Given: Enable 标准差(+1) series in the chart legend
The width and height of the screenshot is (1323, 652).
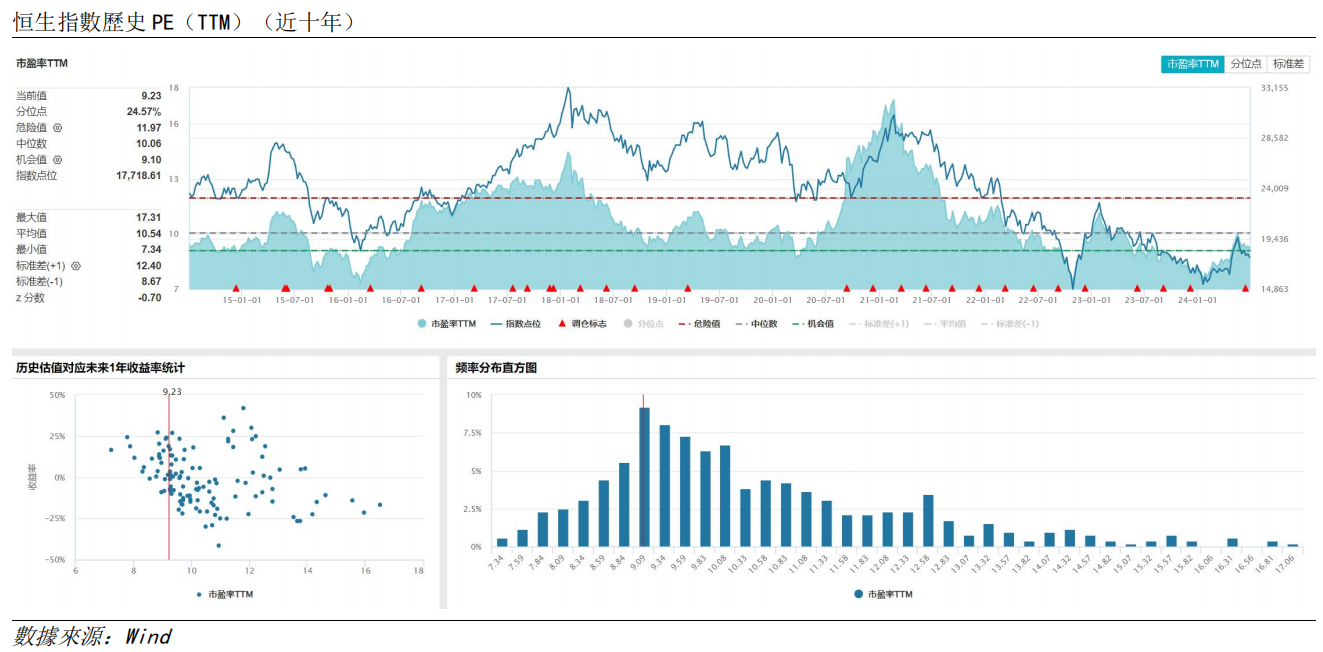Looking at the screenshot, I should click(x=878, y=324).
